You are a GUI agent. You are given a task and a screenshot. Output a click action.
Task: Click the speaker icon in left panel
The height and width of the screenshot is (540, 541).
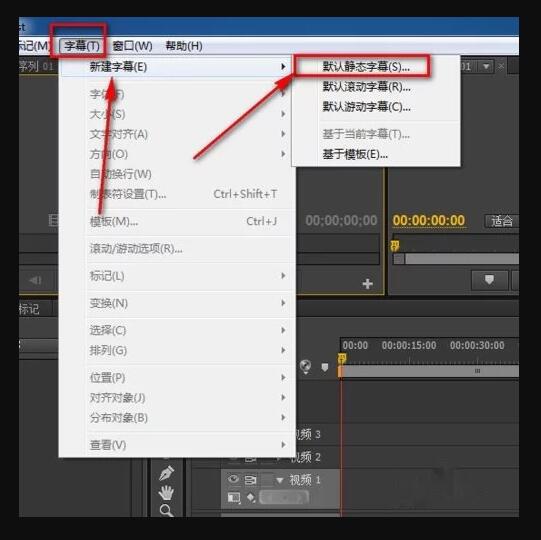tap(36, 280)
